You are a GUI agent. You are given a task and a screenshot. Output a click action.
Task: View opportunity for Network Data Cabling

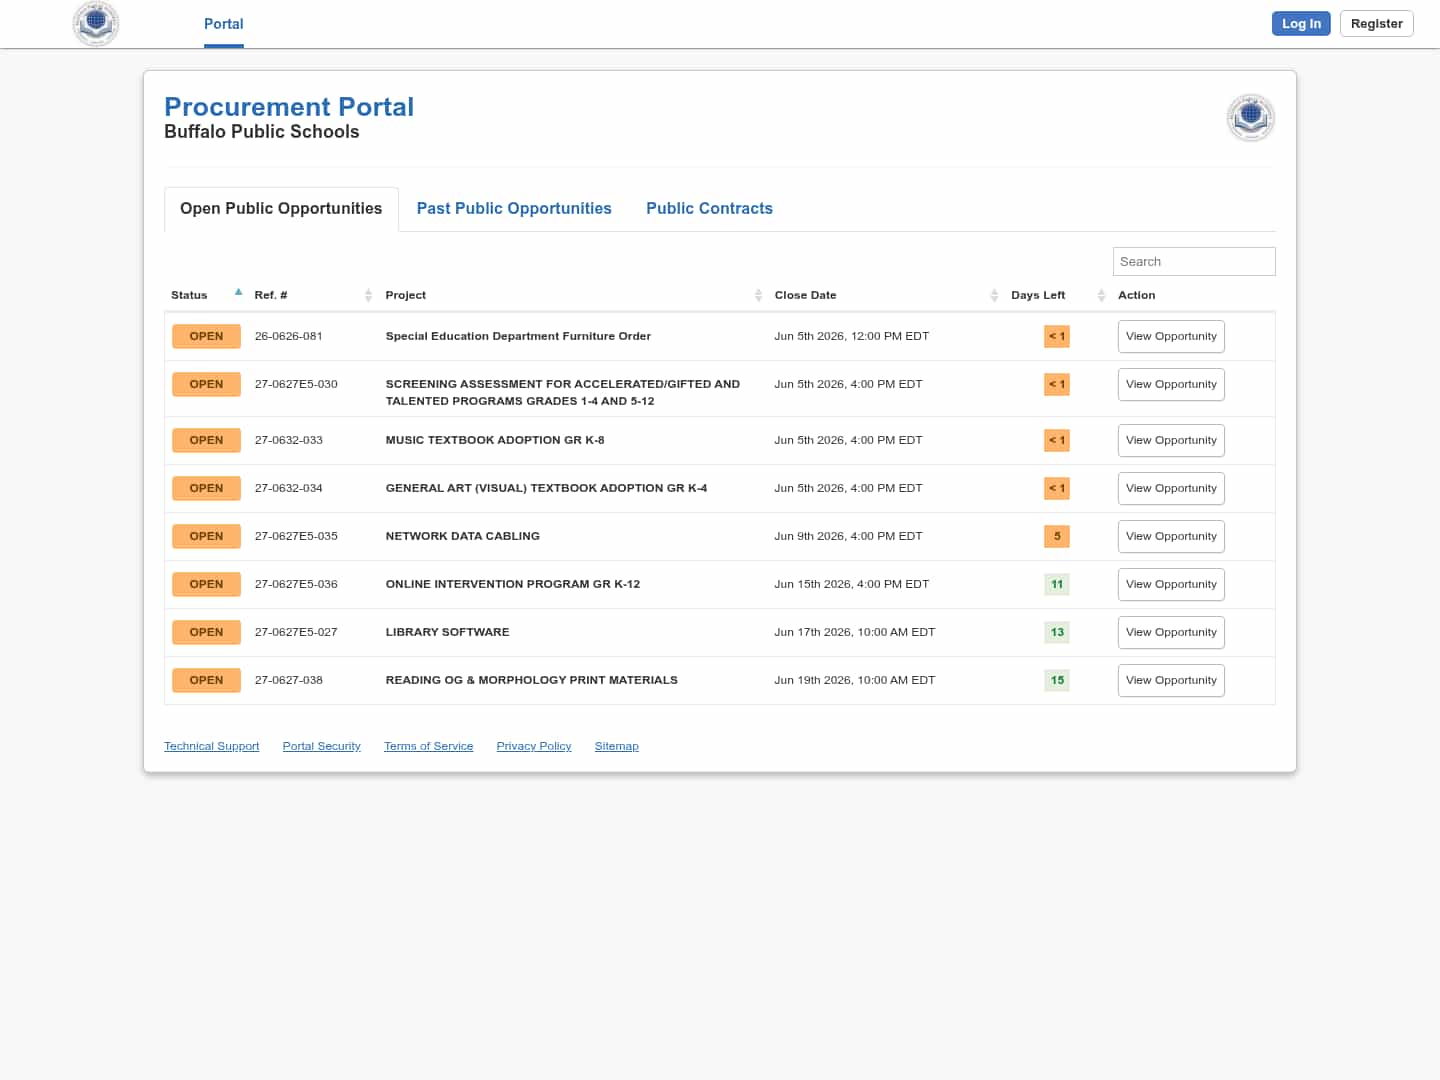pos(1171,536)
